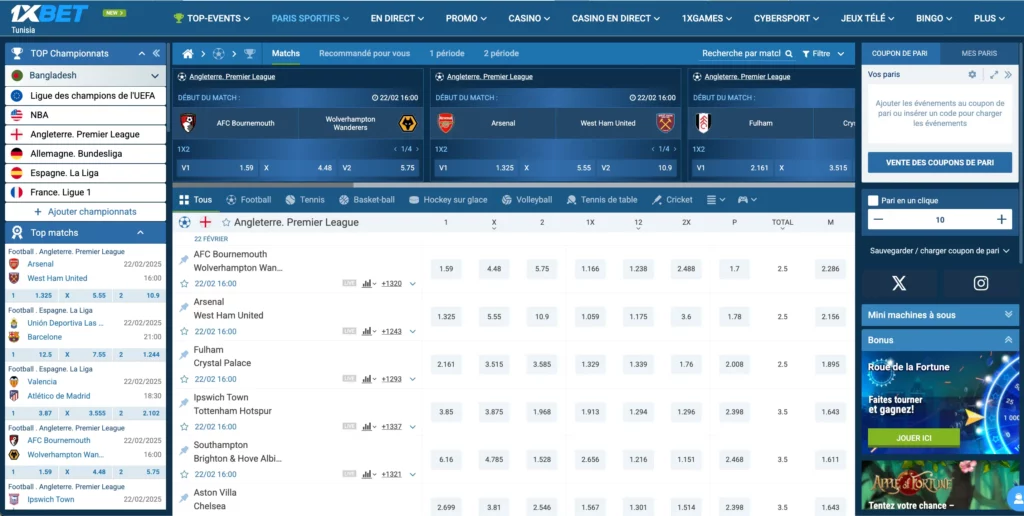Screen dimensions: 1024x516
Task: Favorite Arsenal vs West Ham star
Action: click(184, 331)
